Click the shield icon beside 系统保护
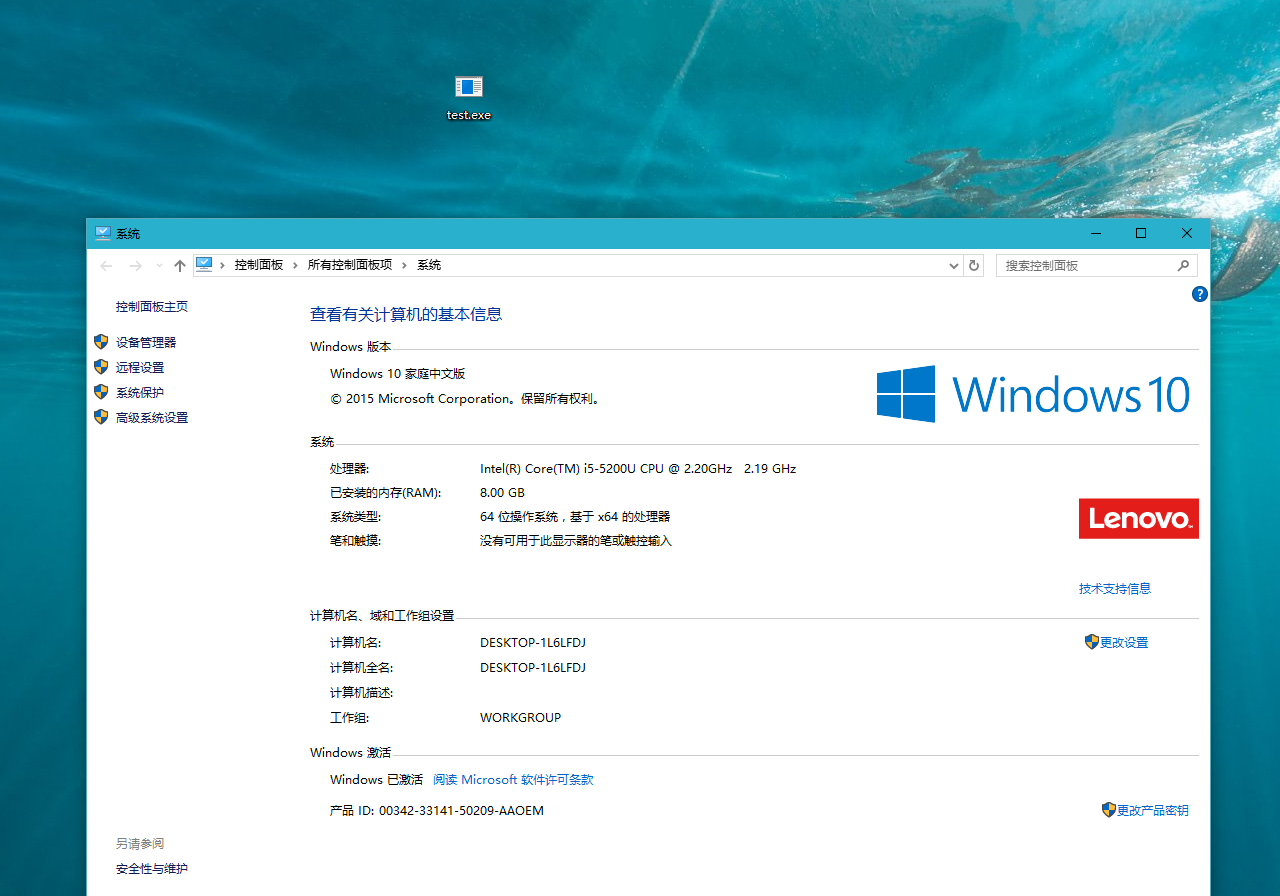Image resolution: width=1280 pixels, height=896 pixels. tap(101, 392)
